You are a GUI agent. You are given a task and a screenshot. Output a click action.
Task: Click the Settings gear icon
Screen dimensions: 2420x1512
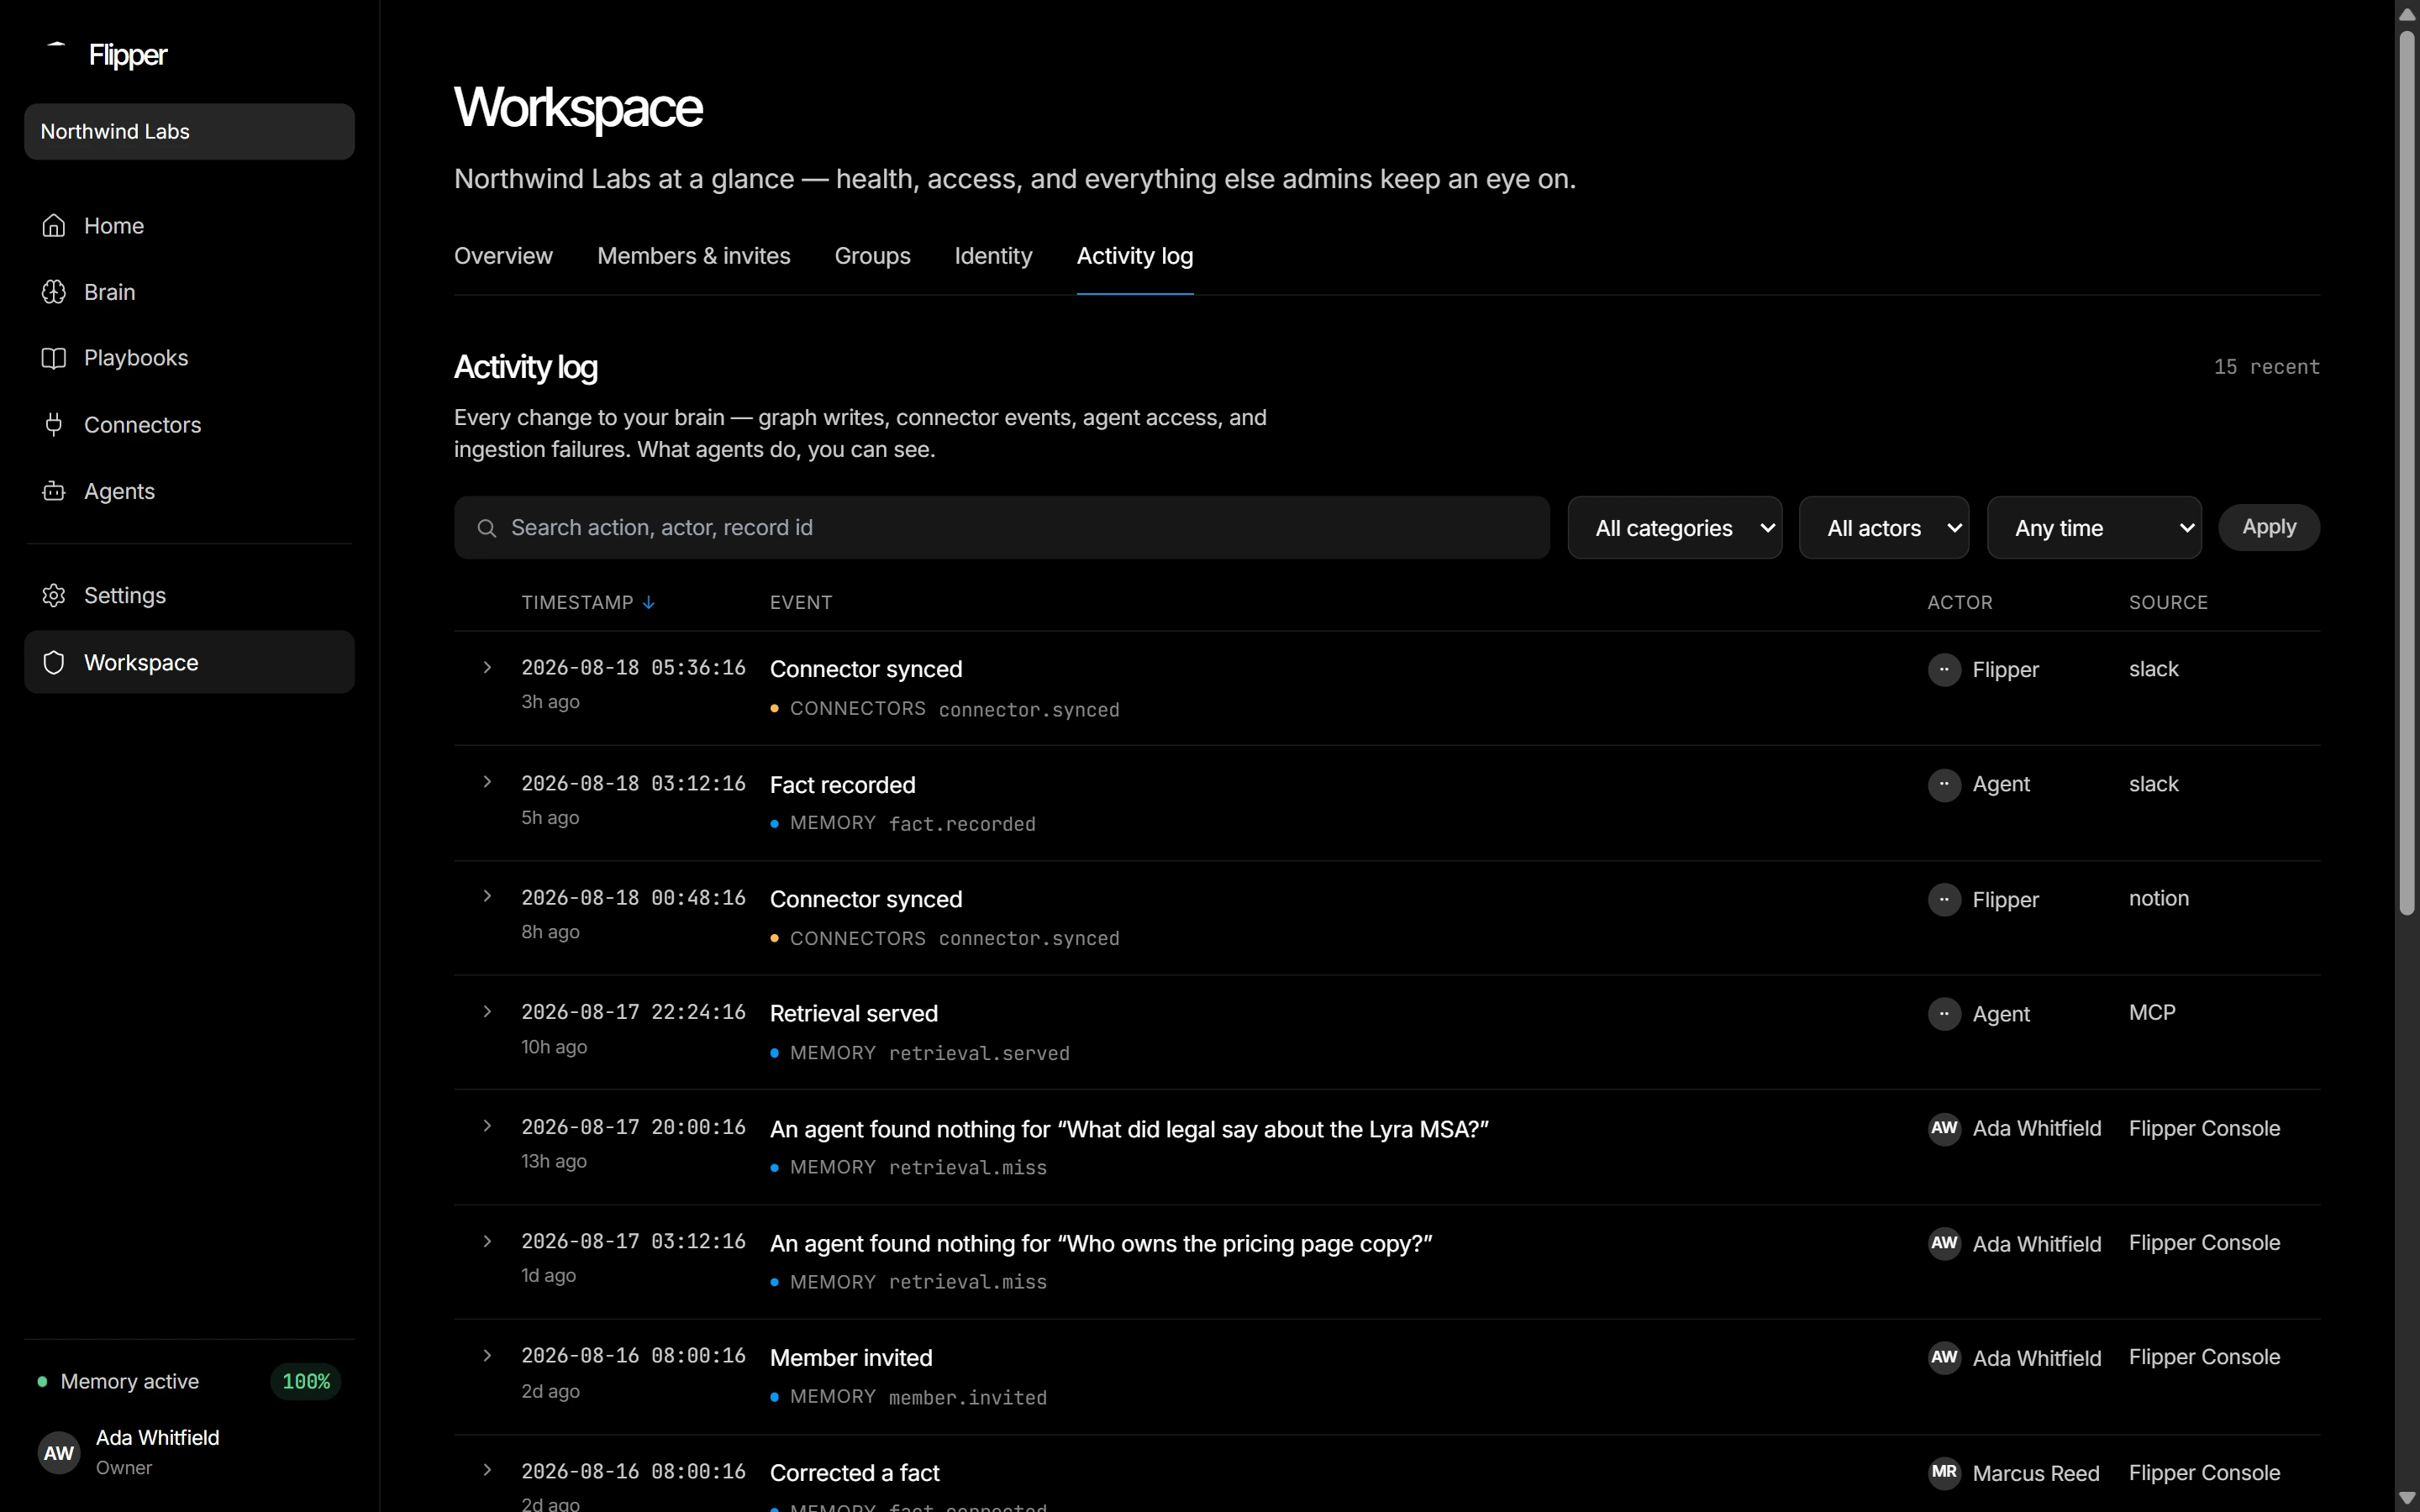coord(54,596)
